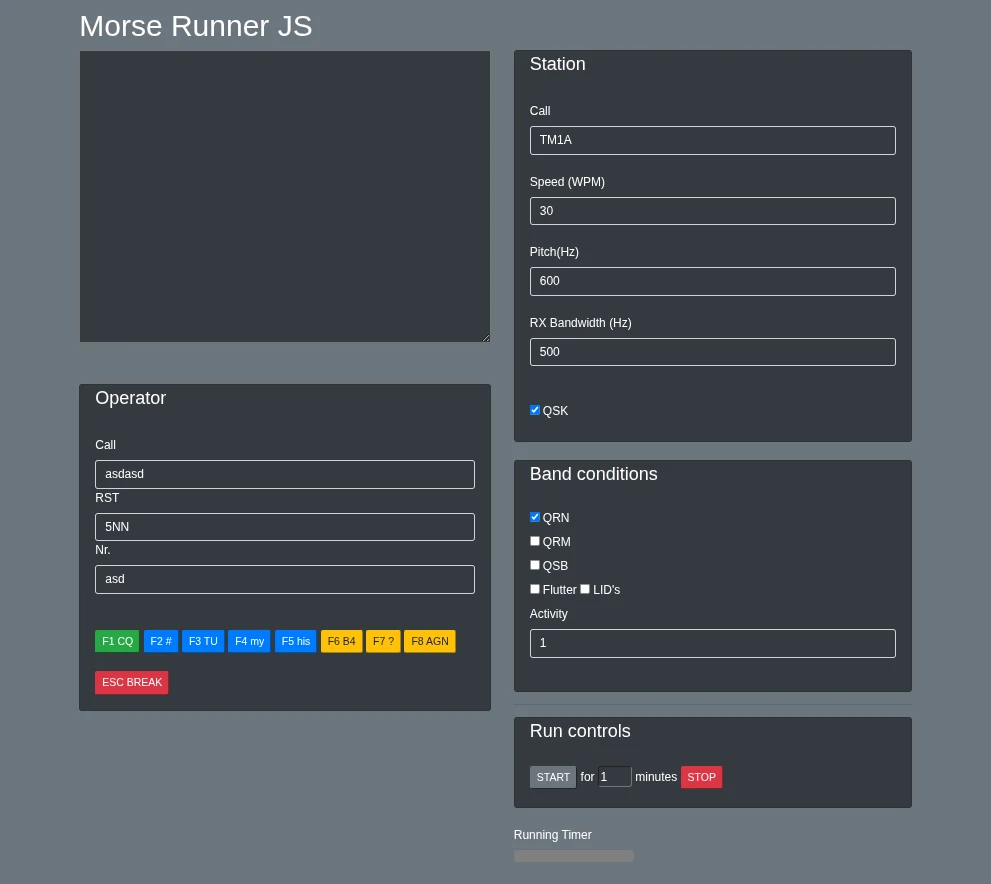Click the ESC BREAK button
Viewport: 991px width, 884px height.
[131, 682]
